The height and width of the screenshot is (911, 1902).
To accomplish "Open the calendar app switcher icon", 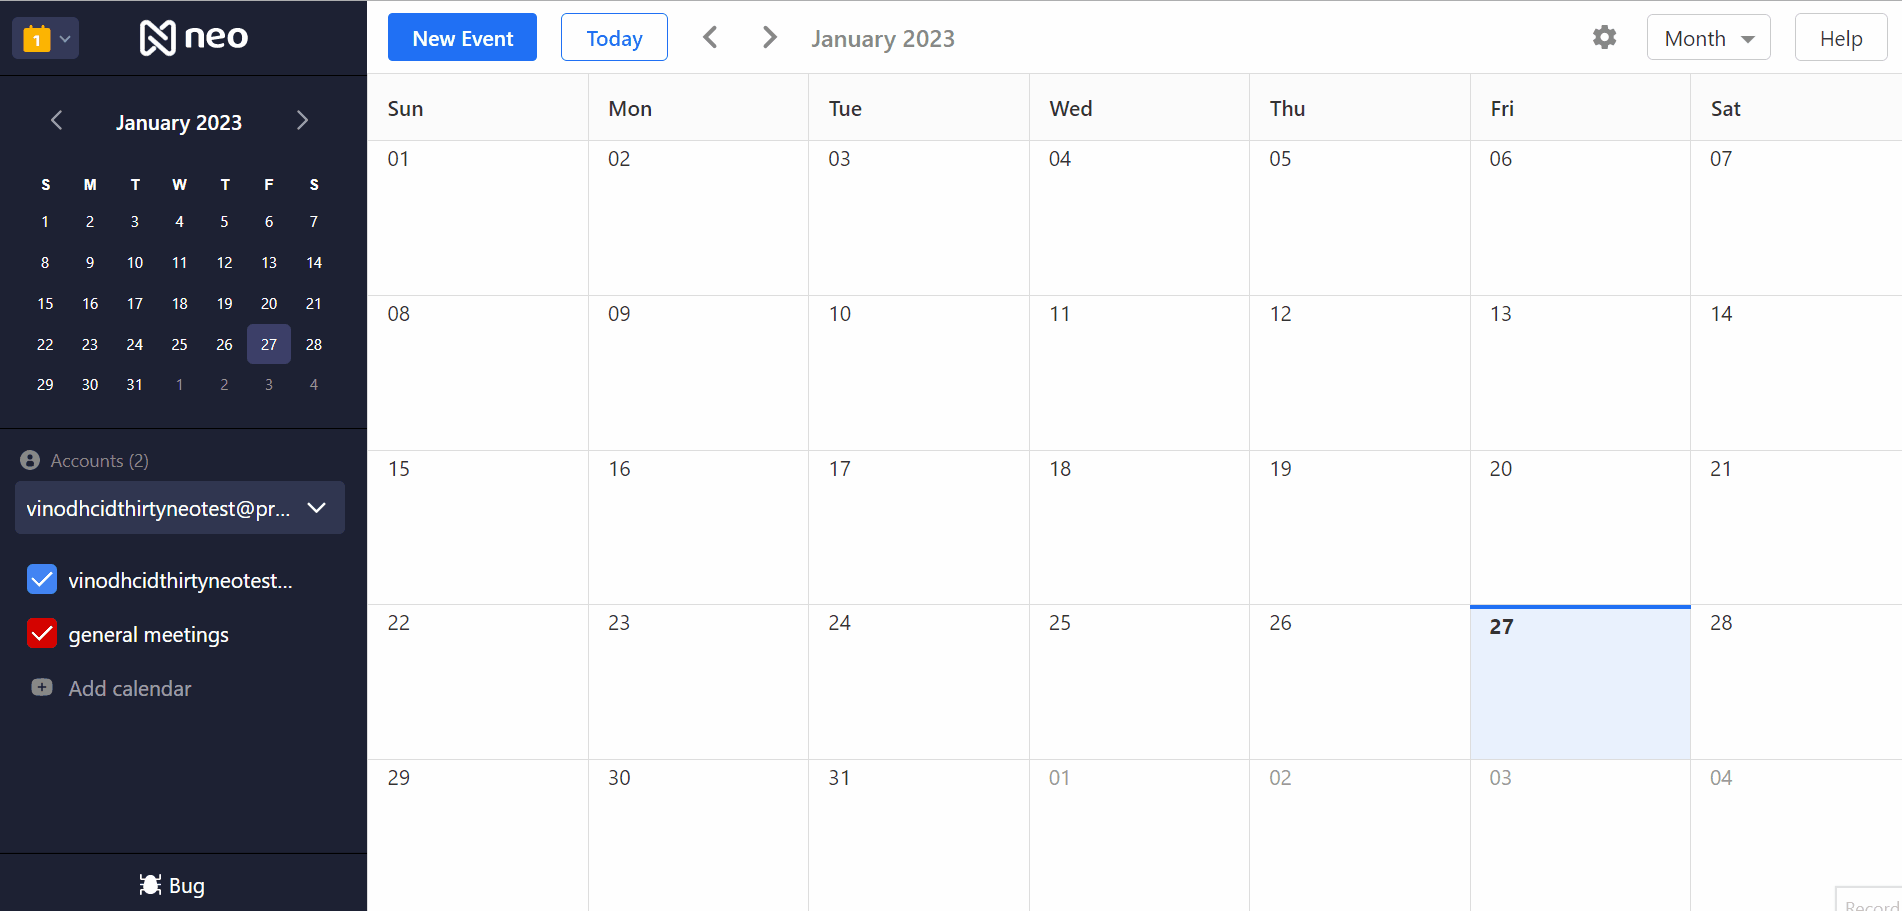I will pyautogui.click(x=37, y=39).
